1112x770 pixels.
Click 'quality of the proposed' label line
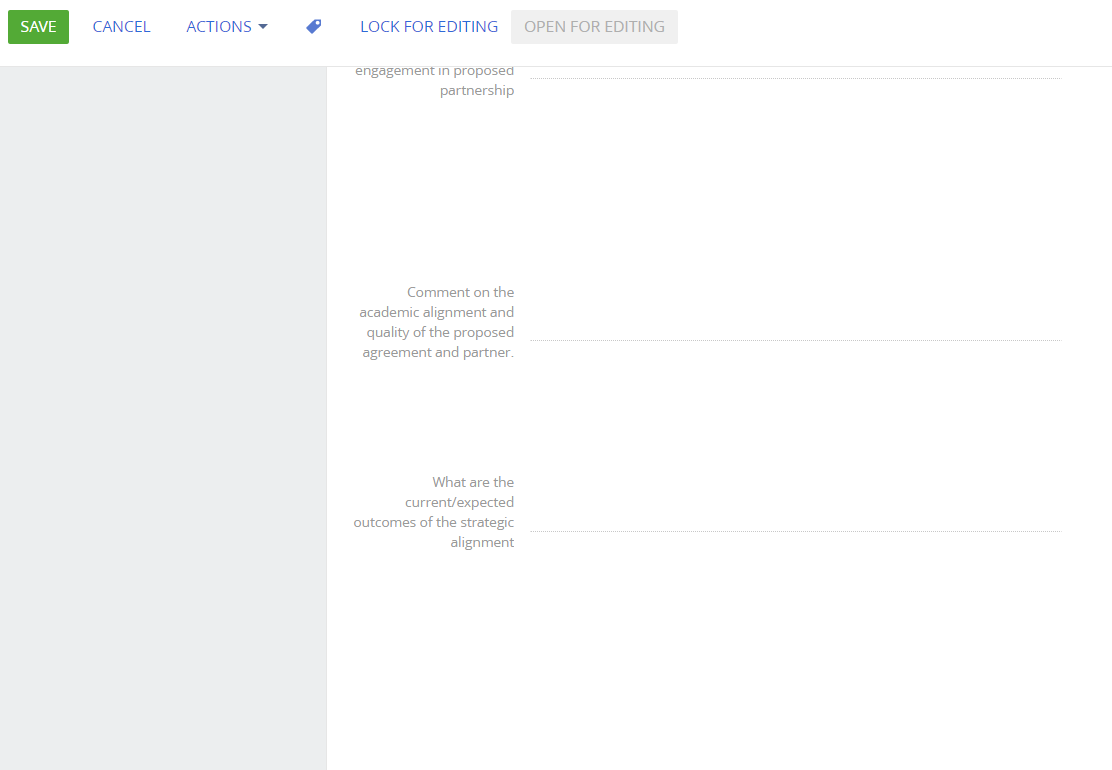point(440,333)
